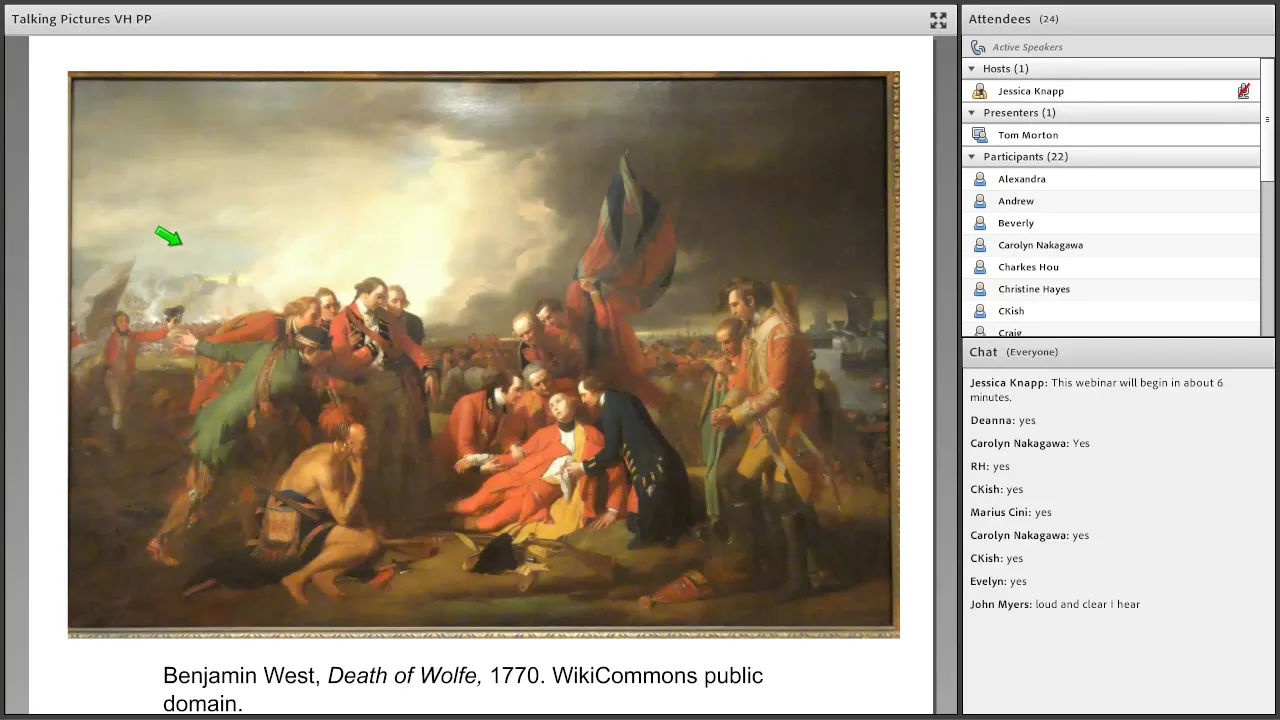Image resolution: width=1280 pixels, height=720 pixels.
Task: Select Carolyn Nakagawa in participants list
Action: (x=1111, y=245)
